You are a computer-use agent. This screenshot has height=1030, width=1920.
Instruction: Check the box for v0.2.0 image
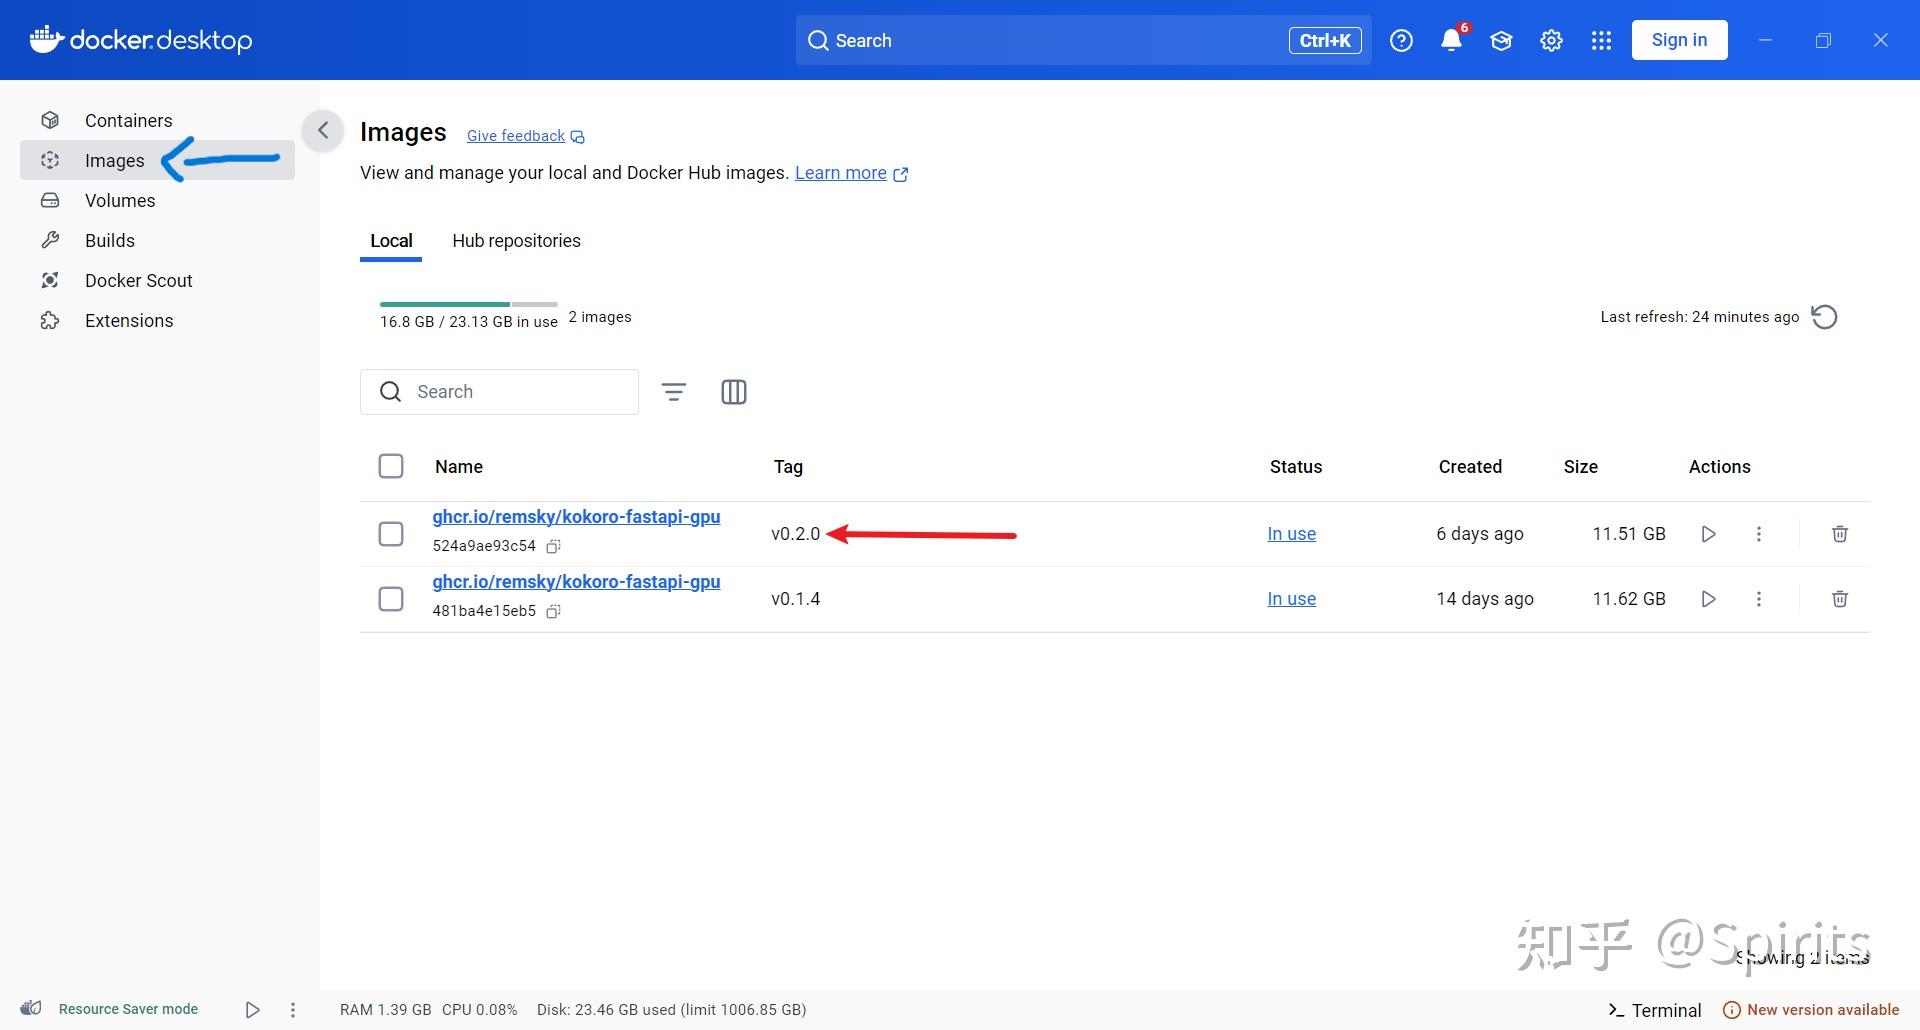point(391,534)
